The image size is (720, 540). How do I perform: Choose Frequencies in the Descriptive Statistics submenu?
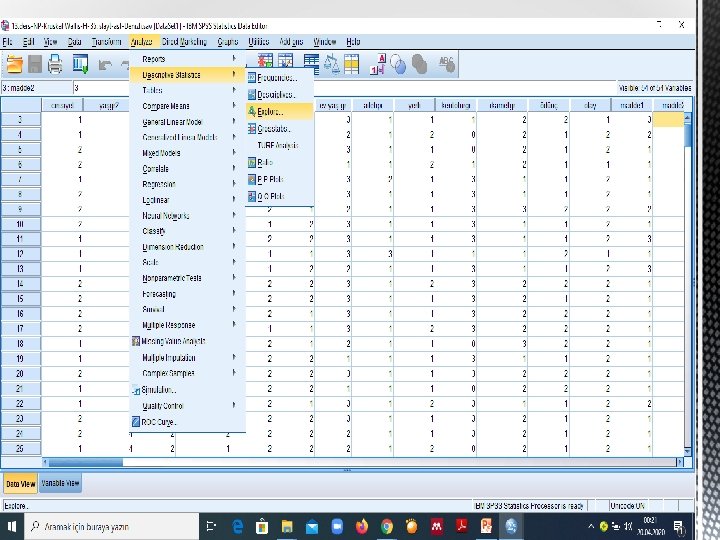pyautogui.click(x=280, y=78)
